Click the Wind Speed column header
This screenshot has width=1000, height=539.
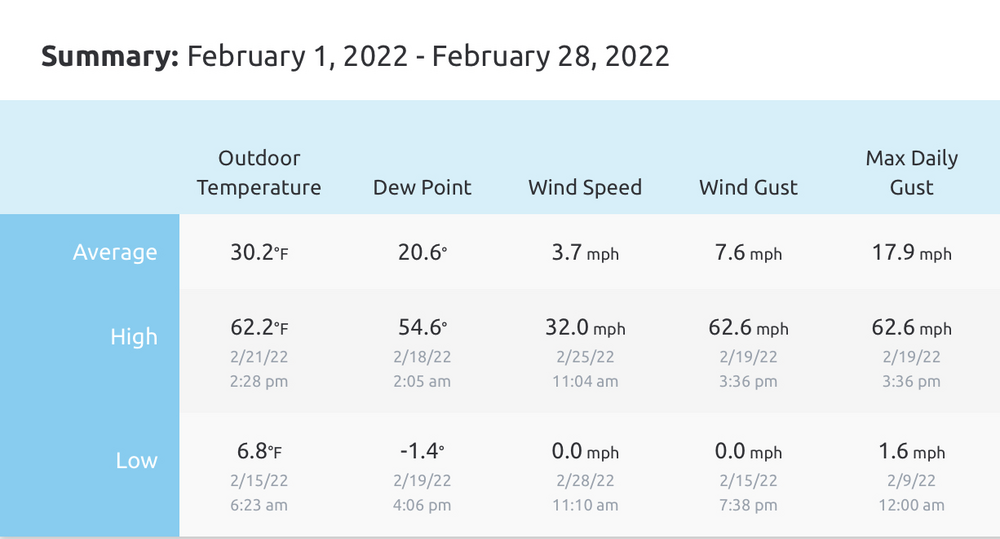(x=585, y=188)
